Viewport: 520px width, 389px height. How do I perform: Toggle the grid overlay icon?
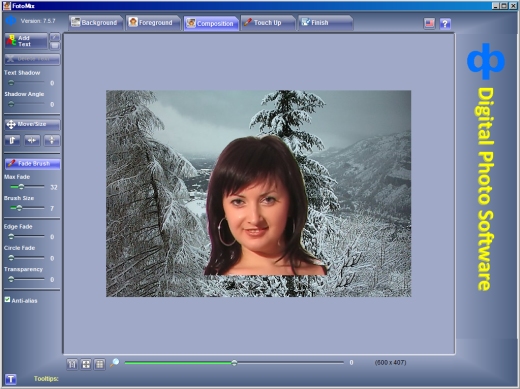[x=100, y=364]
